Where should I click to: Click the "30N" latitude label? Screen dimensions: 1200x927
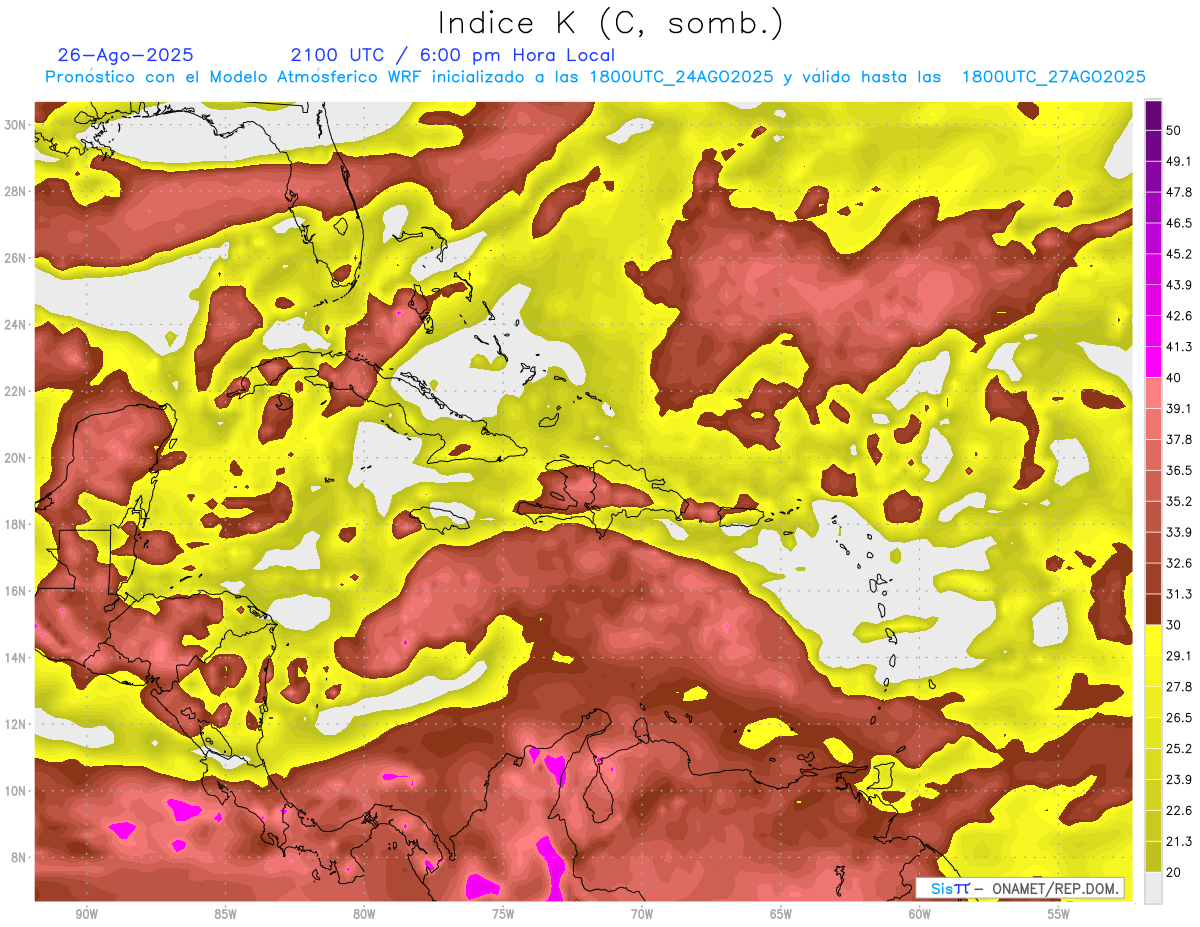coord(17,125)
